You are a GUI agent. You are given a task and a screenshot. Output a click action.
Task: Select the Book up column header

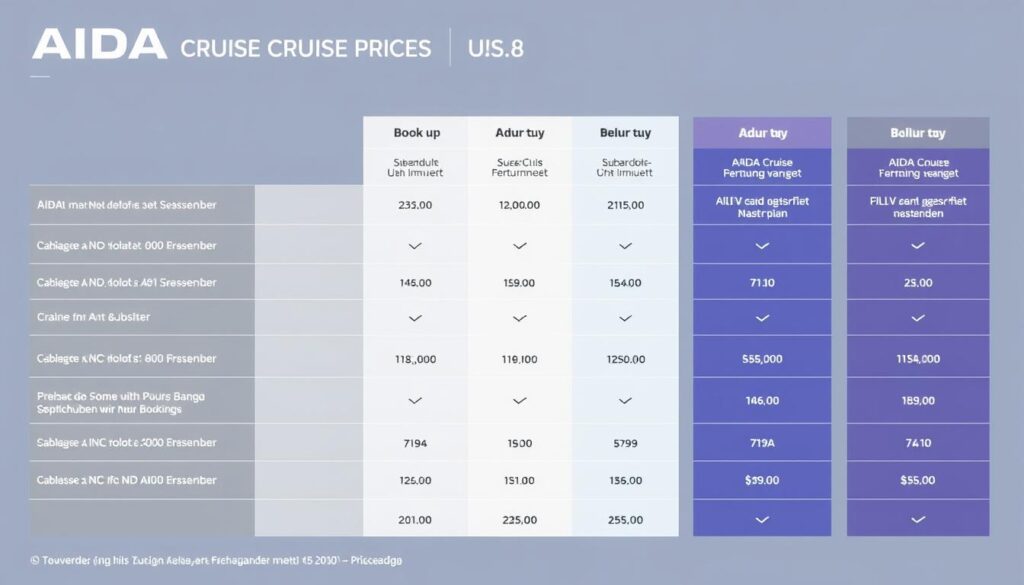pos(416,132)
